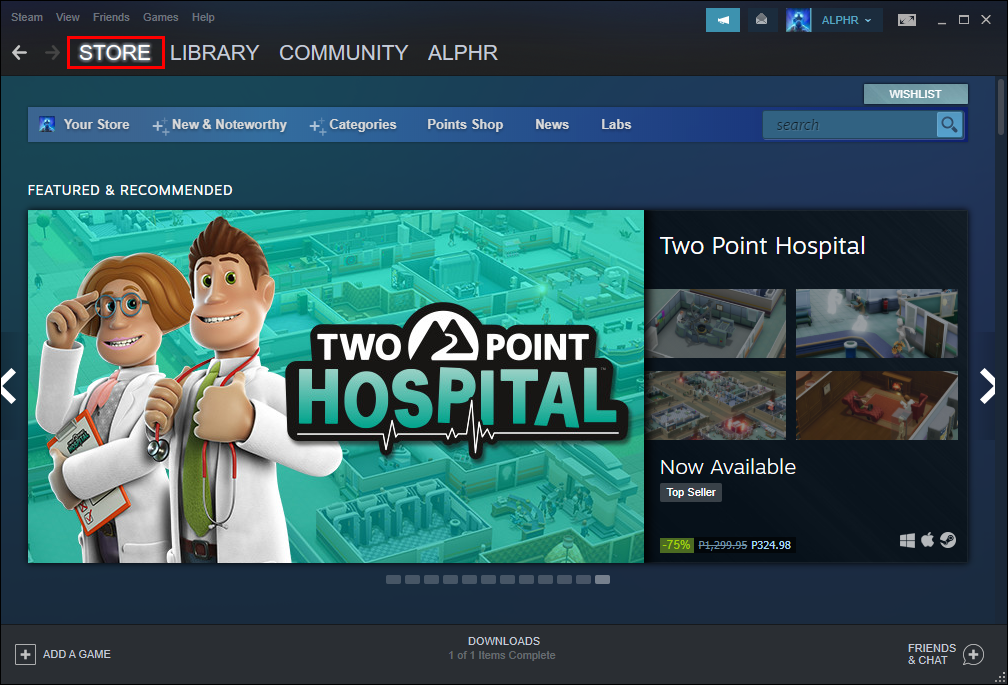This screenshot has height=685, width=1008.
Task: Open the Labs link
Action: (616, 125)
